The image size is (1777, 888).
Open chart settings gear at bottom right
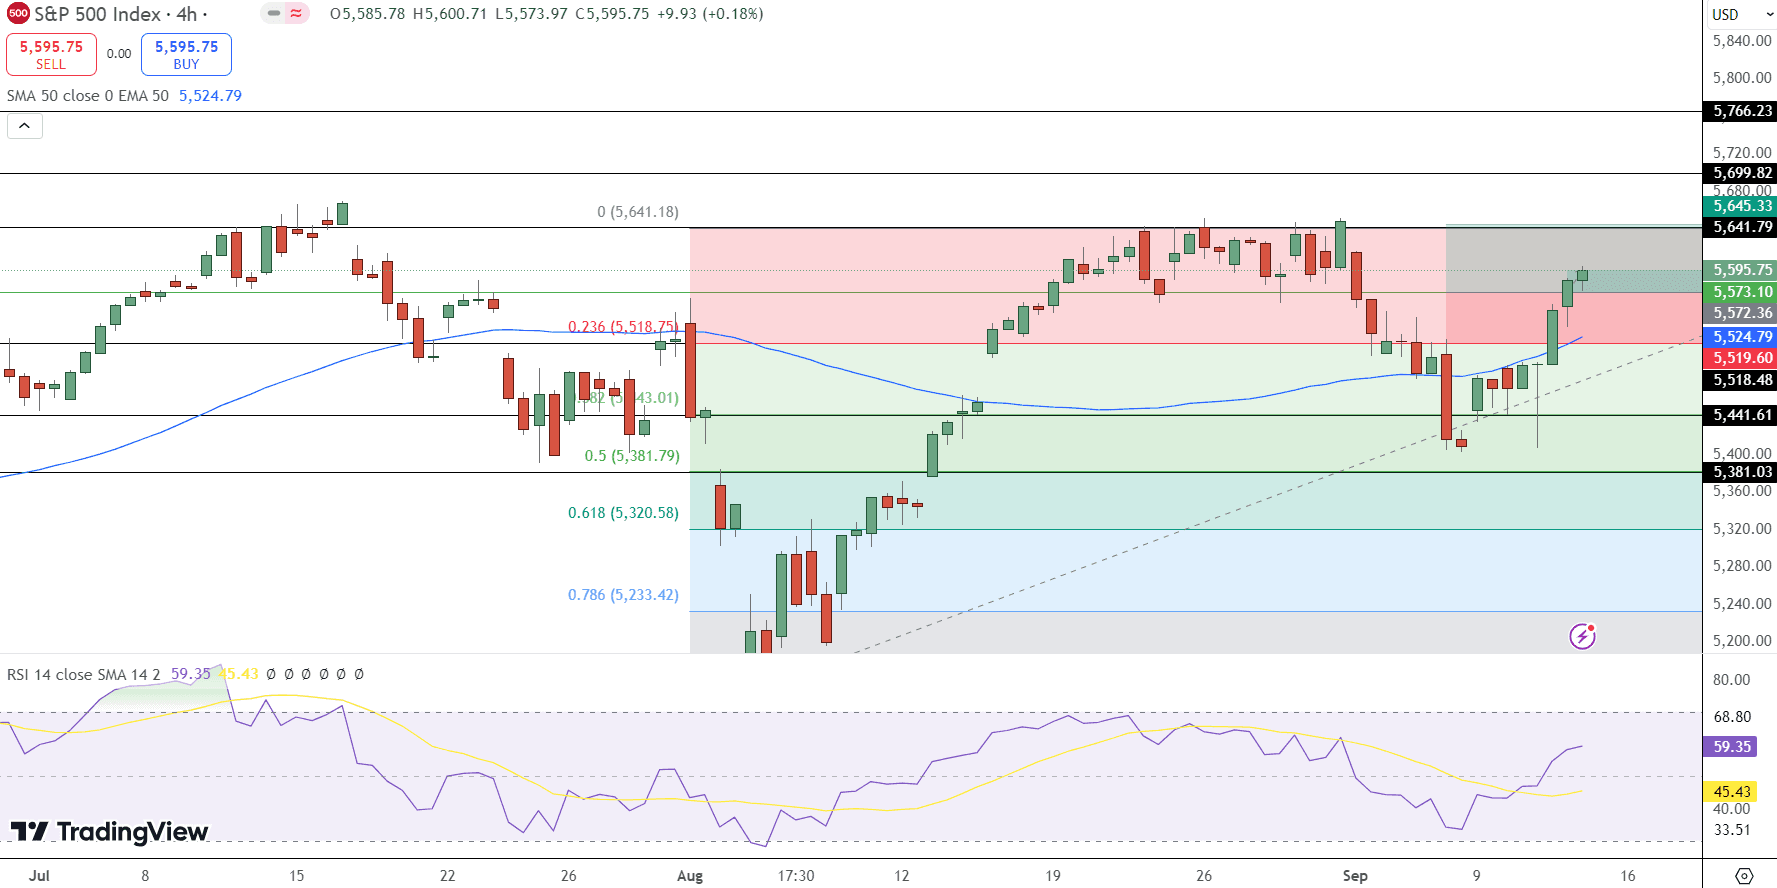[x=1743, y=876]
